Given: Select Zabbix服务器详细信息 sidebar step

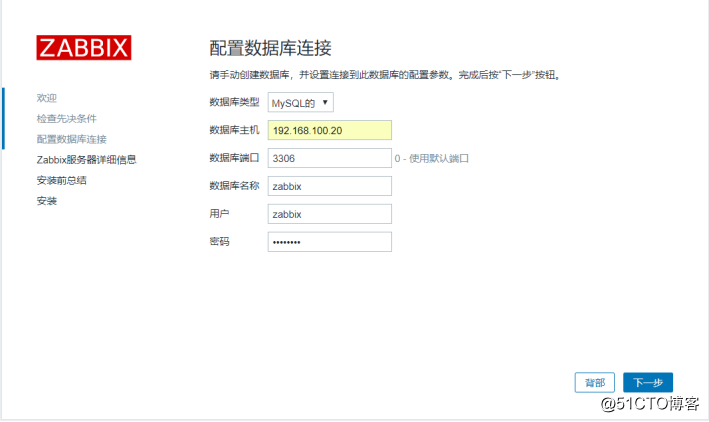Looking at the screenshot, I should (x=86, y=160).
